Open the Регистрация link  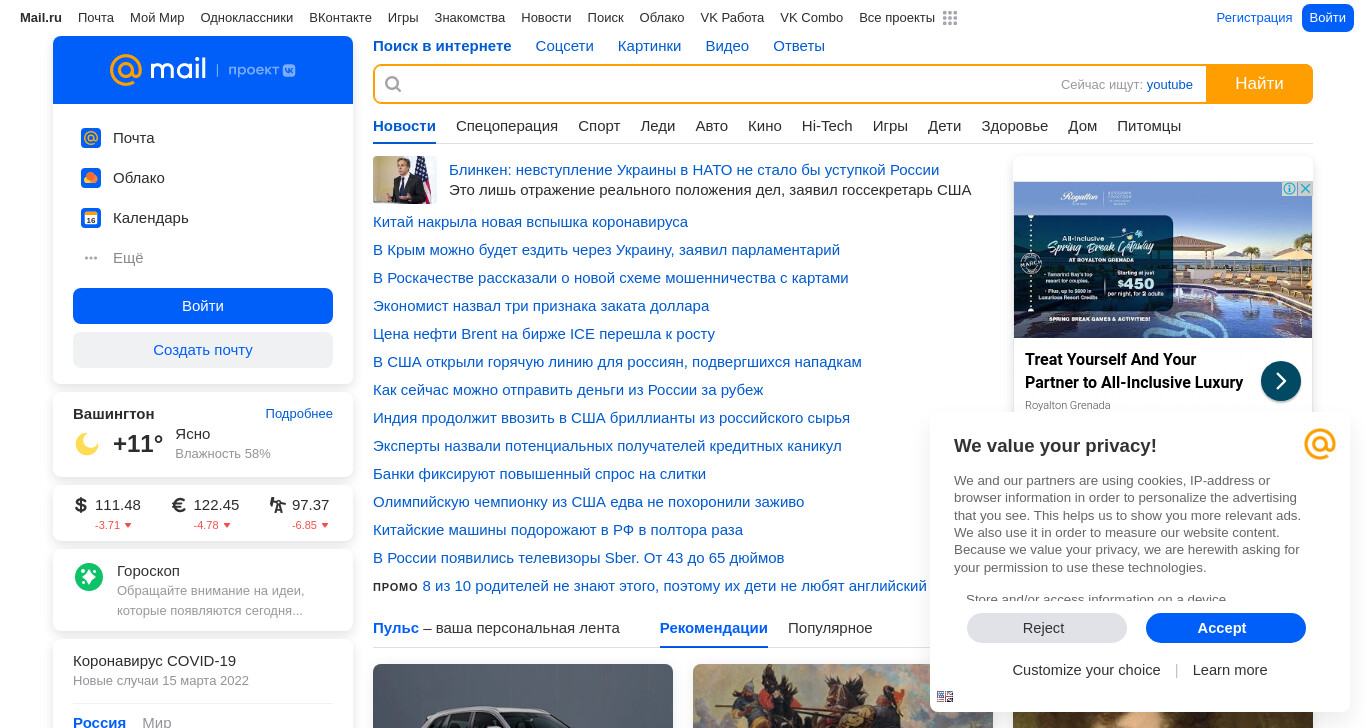1254,18
